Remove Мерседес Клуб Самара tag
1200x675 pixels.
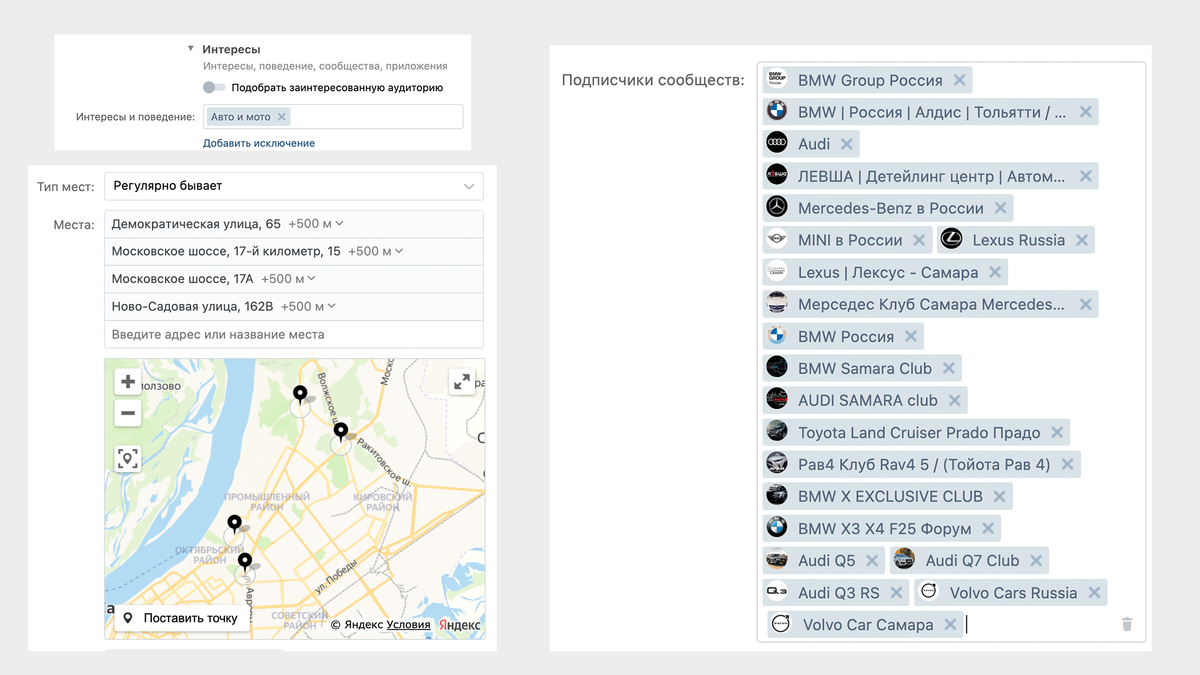[x=1085, y=304]
